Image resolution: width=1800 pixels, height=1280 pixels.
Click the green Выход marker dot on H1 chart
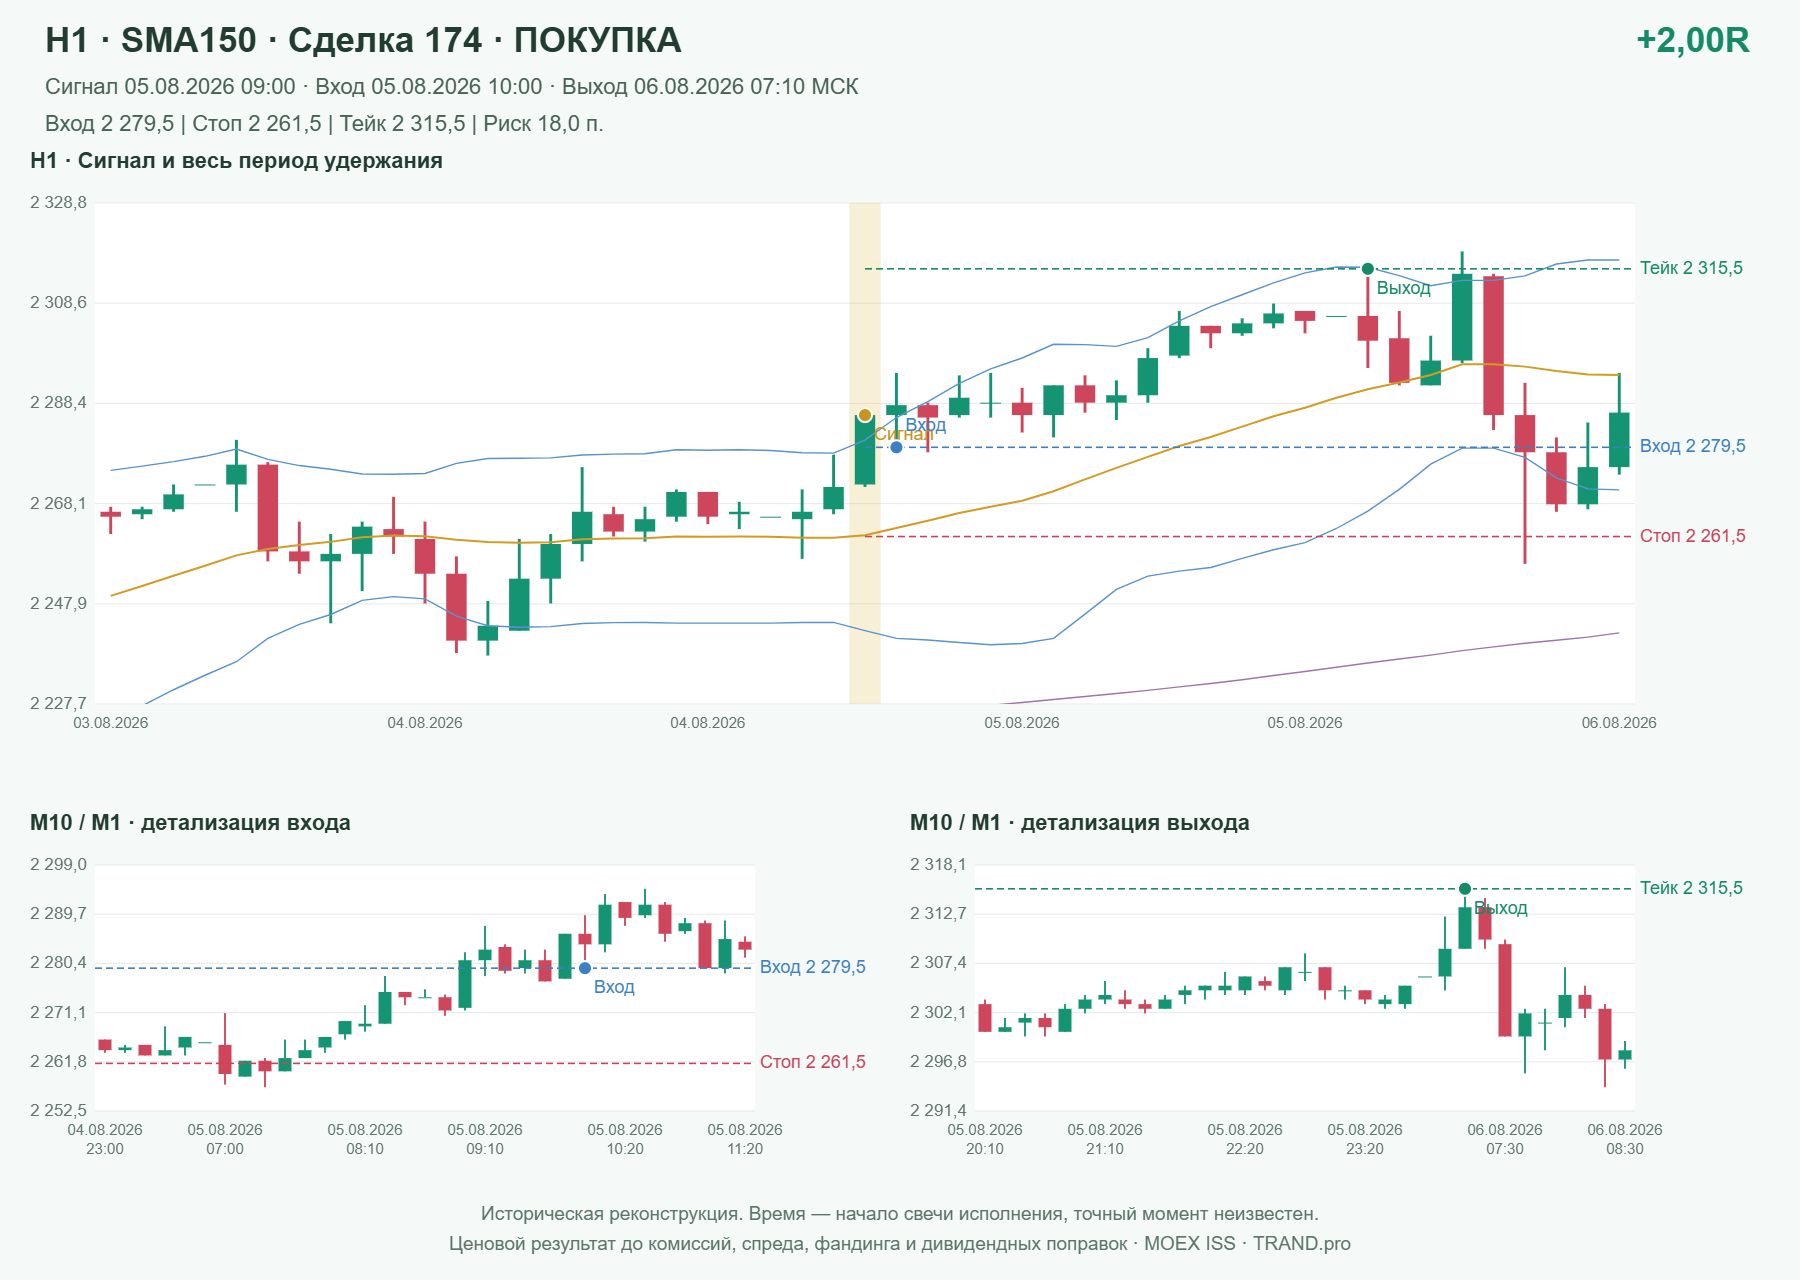click(1368, 269)
